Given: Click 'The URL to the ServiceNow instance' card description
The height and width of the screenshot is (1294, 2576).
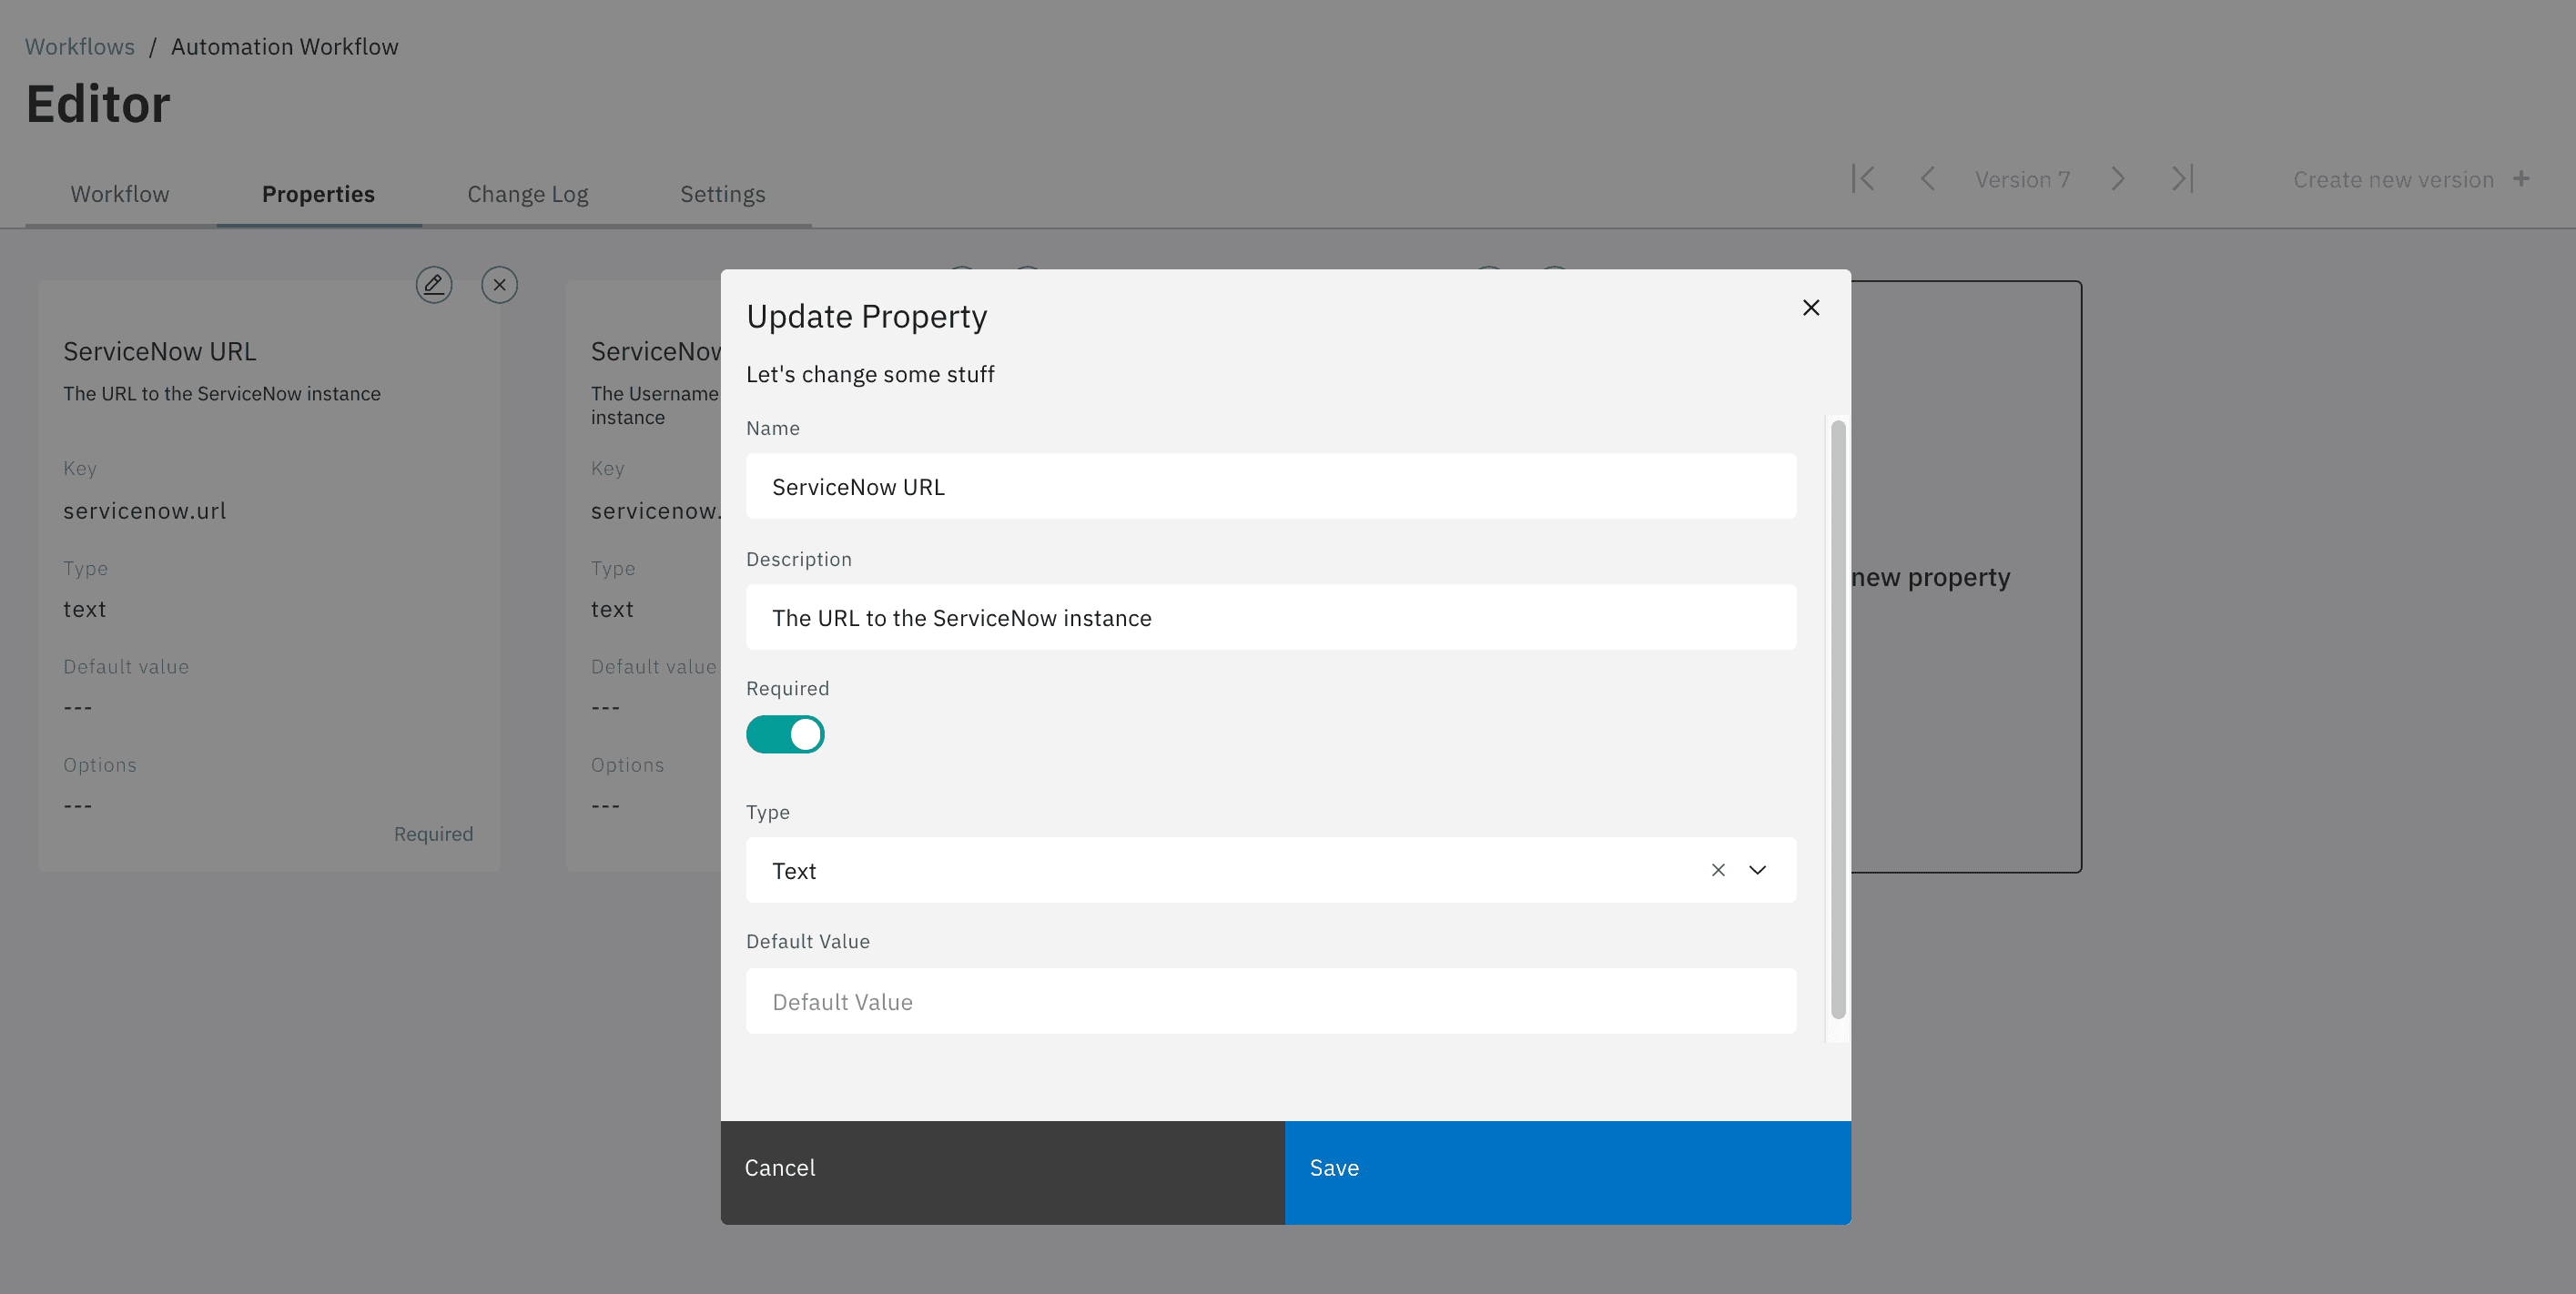Looking at the screenshot, I should pyautogui.click(x=222, y=394).
